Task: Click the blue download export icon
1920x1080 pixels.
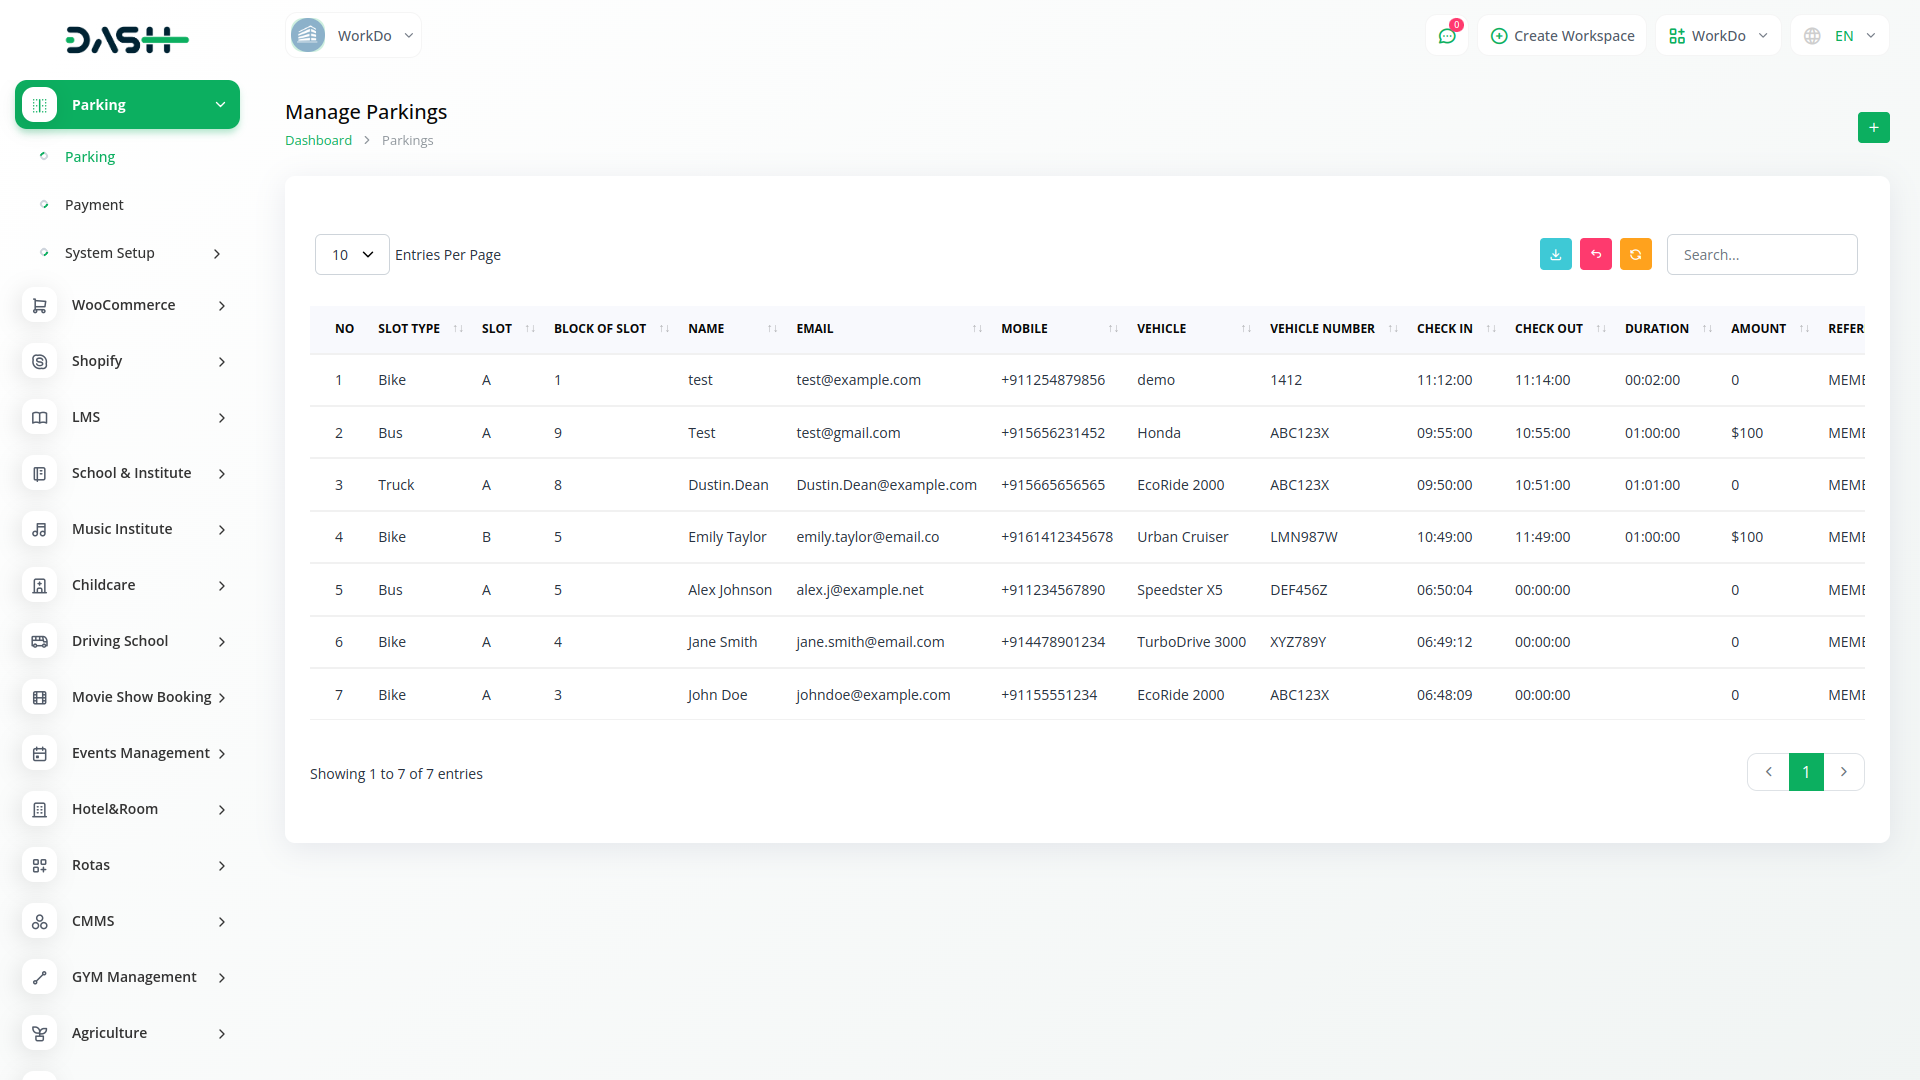Action: pos(1555,255)
